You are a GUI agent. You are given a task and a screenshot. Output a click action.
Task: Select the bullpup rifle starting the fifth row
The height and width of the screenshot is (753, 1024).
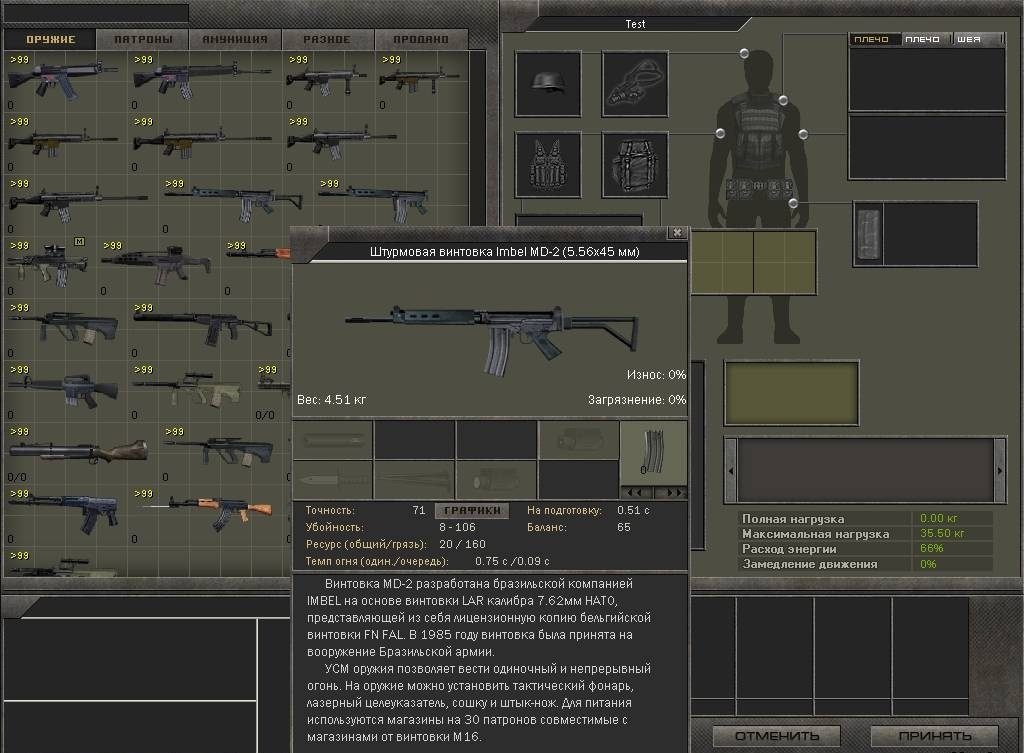pyautogui.click(x=63, y=327)
